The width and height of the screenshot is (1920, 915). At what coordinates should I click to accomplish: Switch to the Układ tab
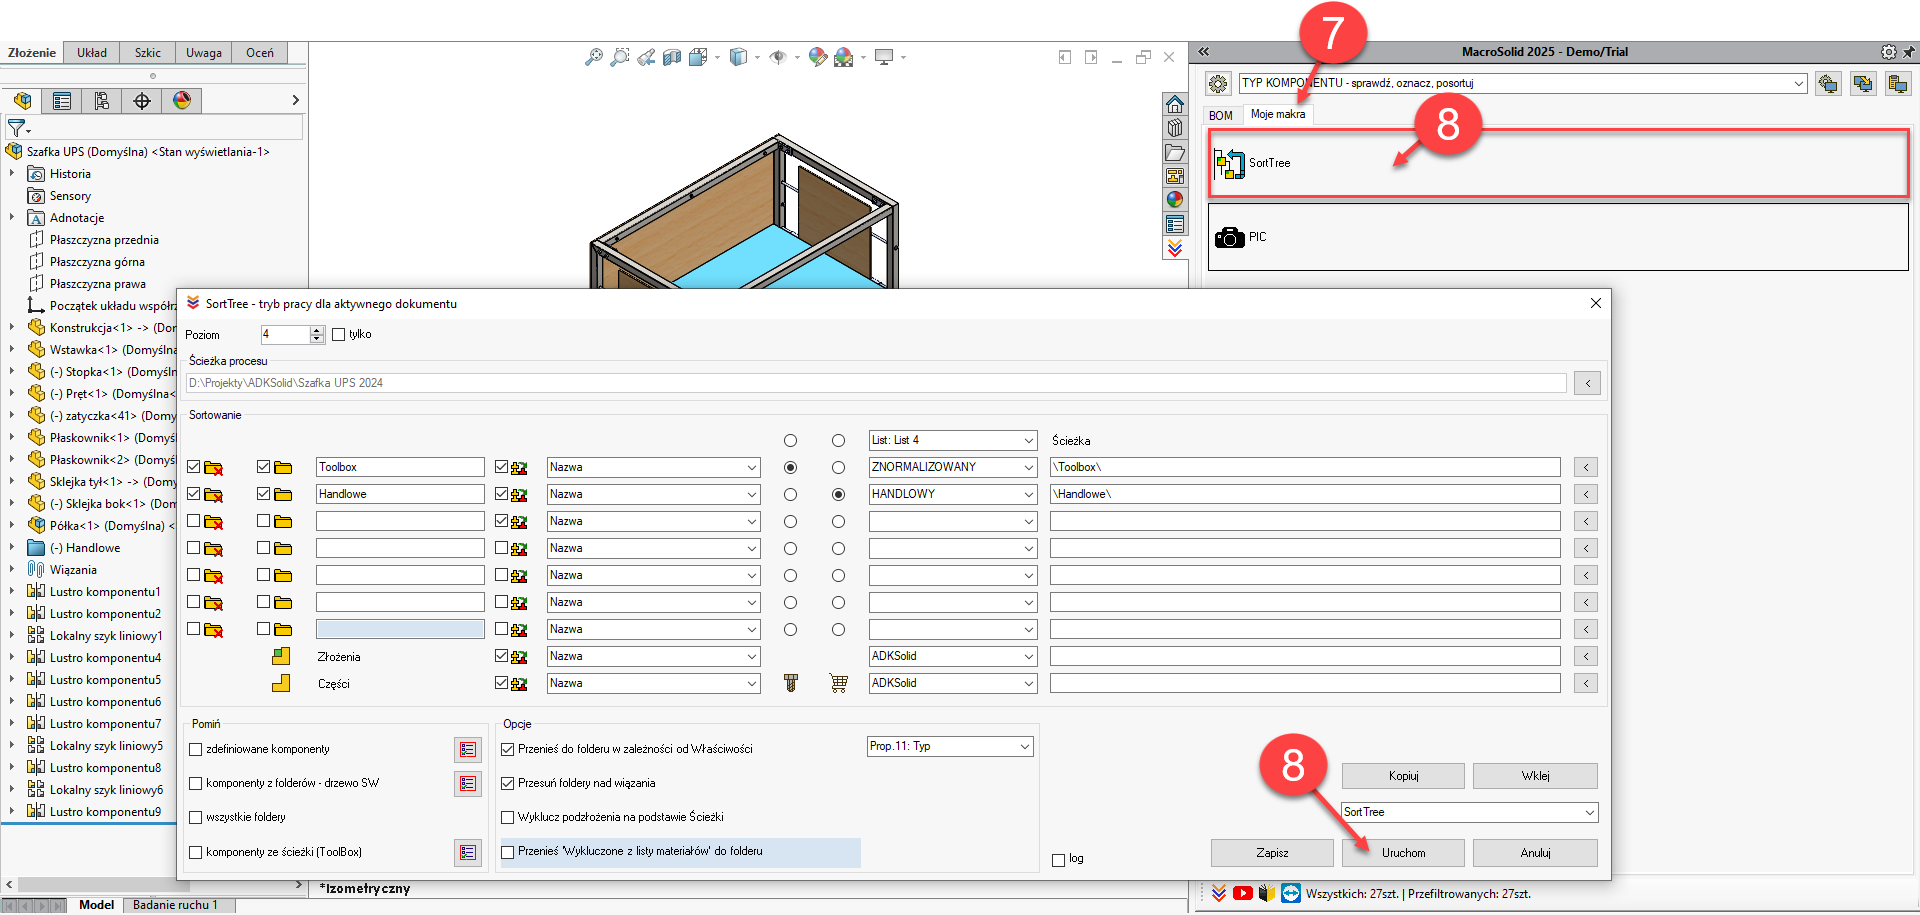[92, 53]
